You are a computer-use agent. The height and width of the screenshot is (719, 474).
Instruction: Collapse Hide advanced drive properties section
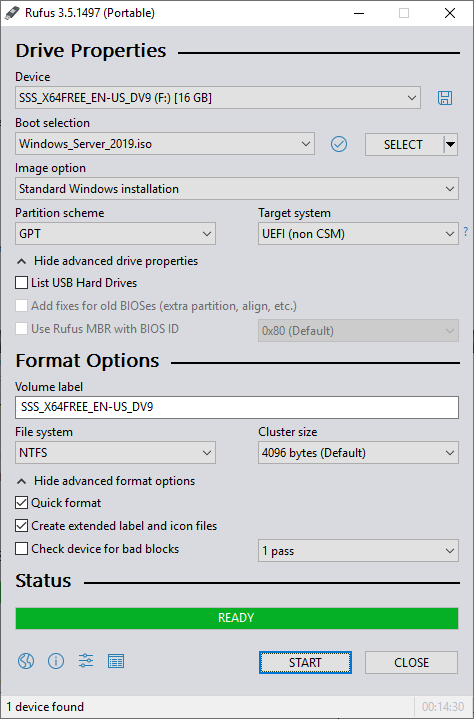(x=107, y=261)
